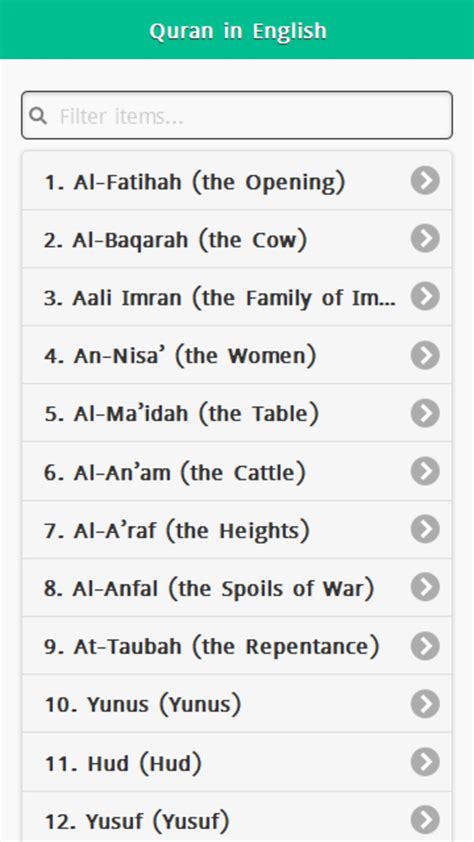Select 1. Al-Fatihah (the Opening) text
The image size is (474, 842).
(194, 182)
